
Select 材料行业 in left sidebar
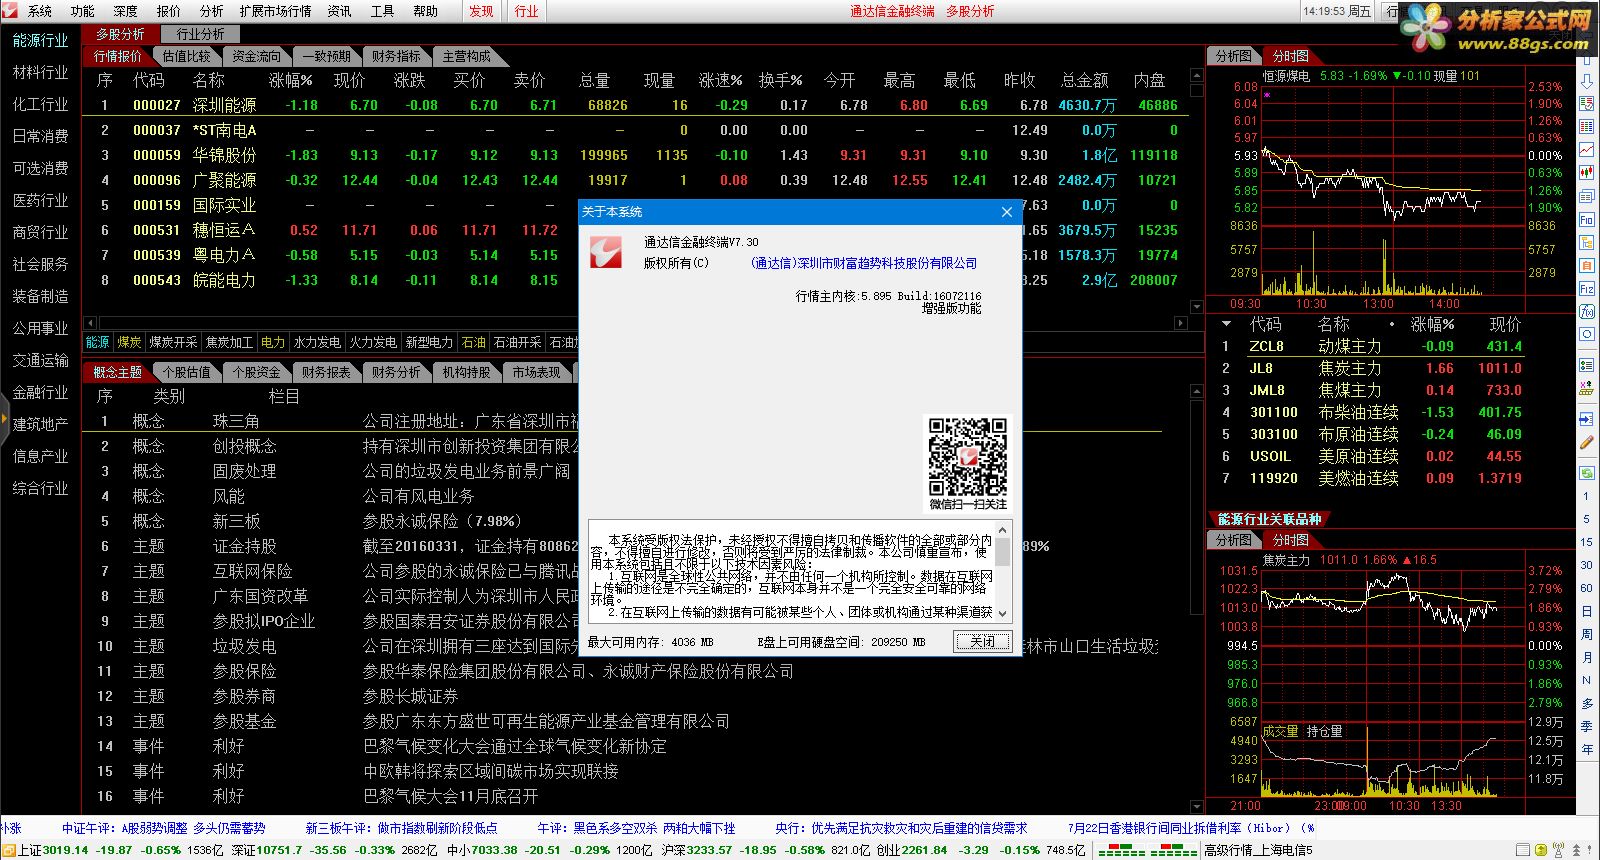pyautogui.click(x=41, y=72)
